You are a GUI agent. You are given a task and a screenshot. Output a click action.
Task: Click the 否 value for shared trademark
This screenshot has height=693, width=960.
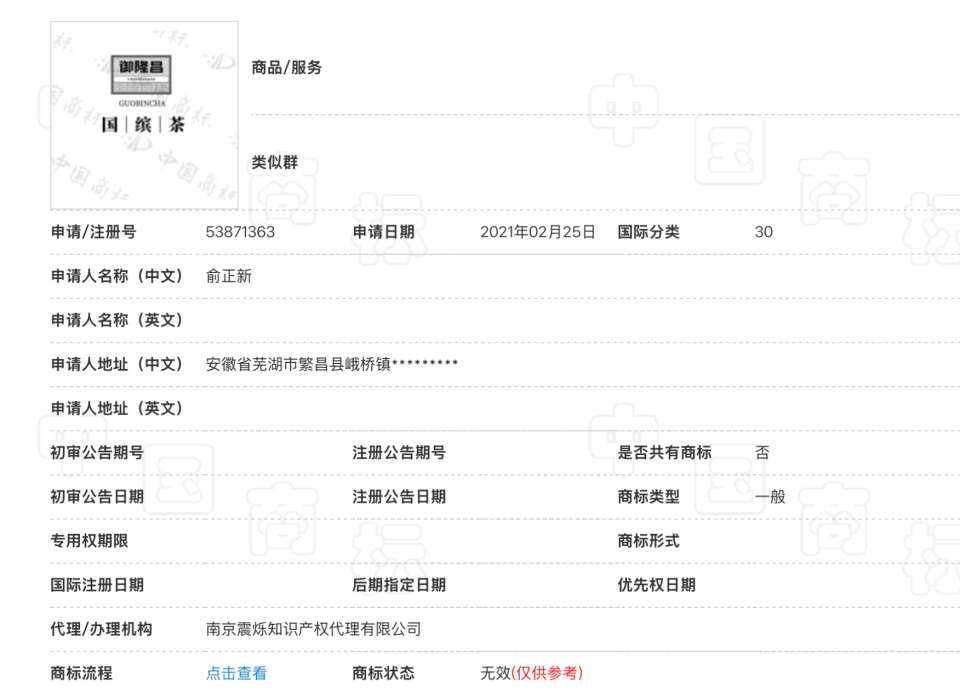(x=762, y=453)
